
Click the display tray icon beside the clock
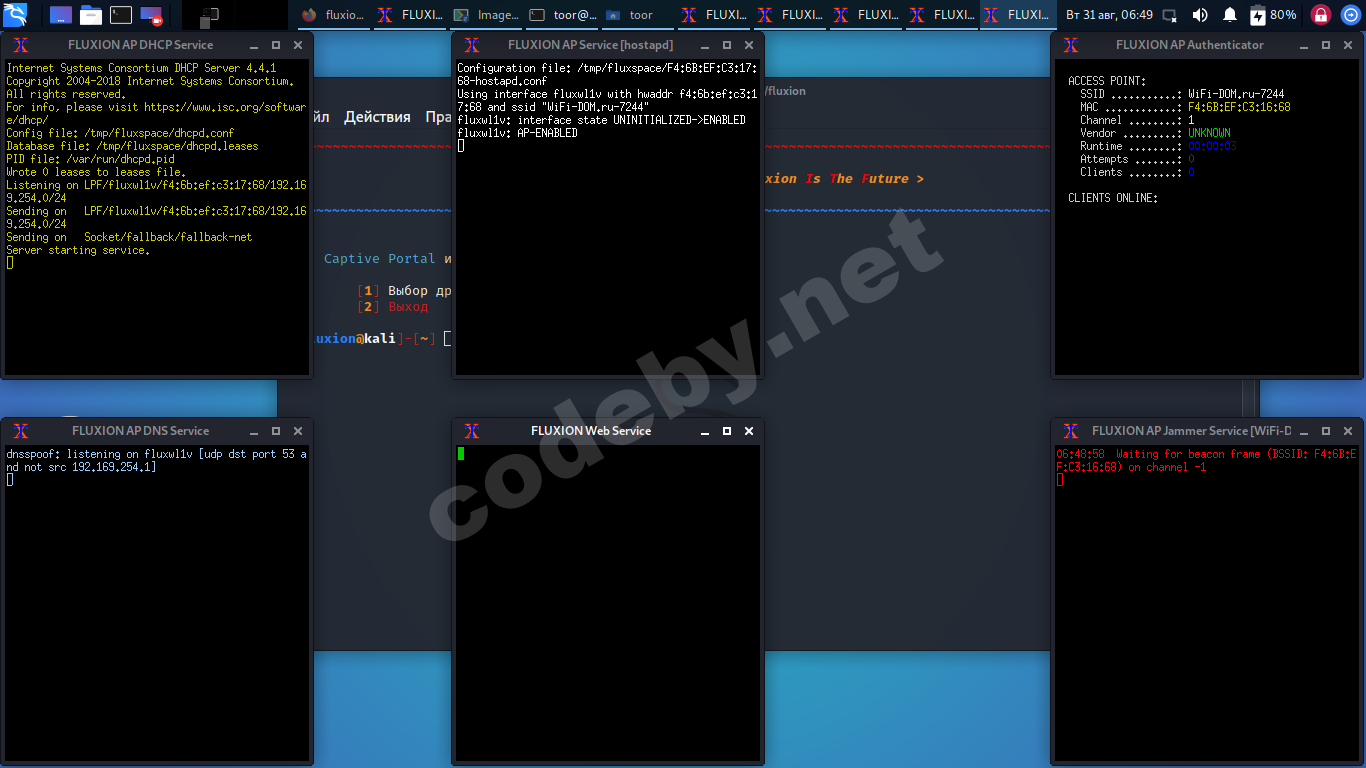point(1170,15)
